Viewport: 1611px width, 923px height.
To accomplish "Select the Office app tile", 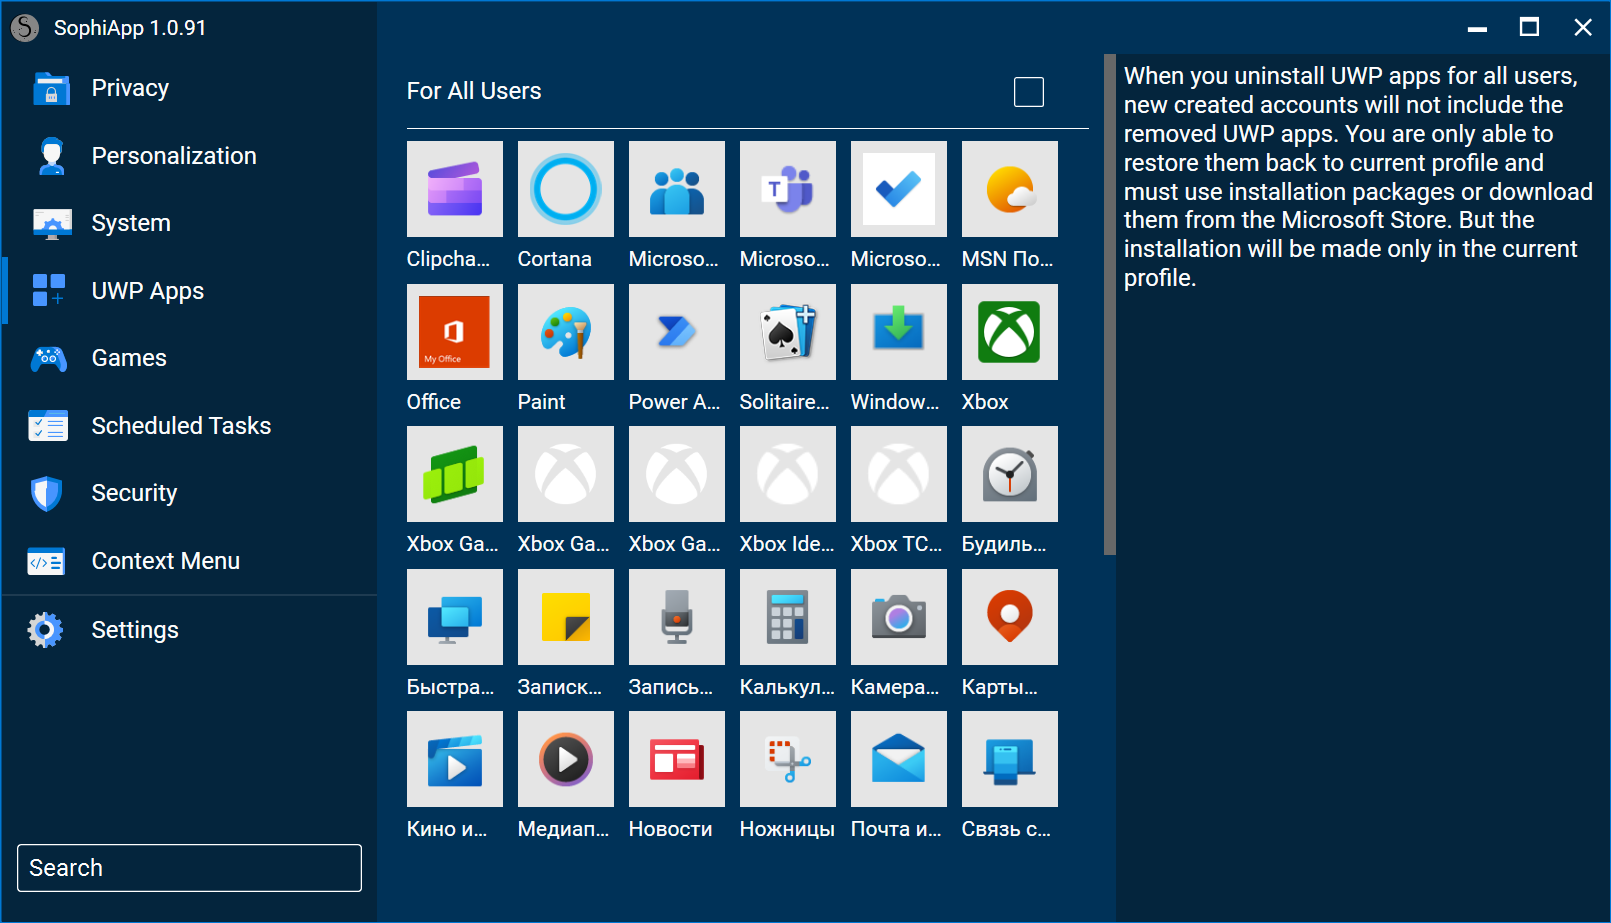I will point(455,332).
